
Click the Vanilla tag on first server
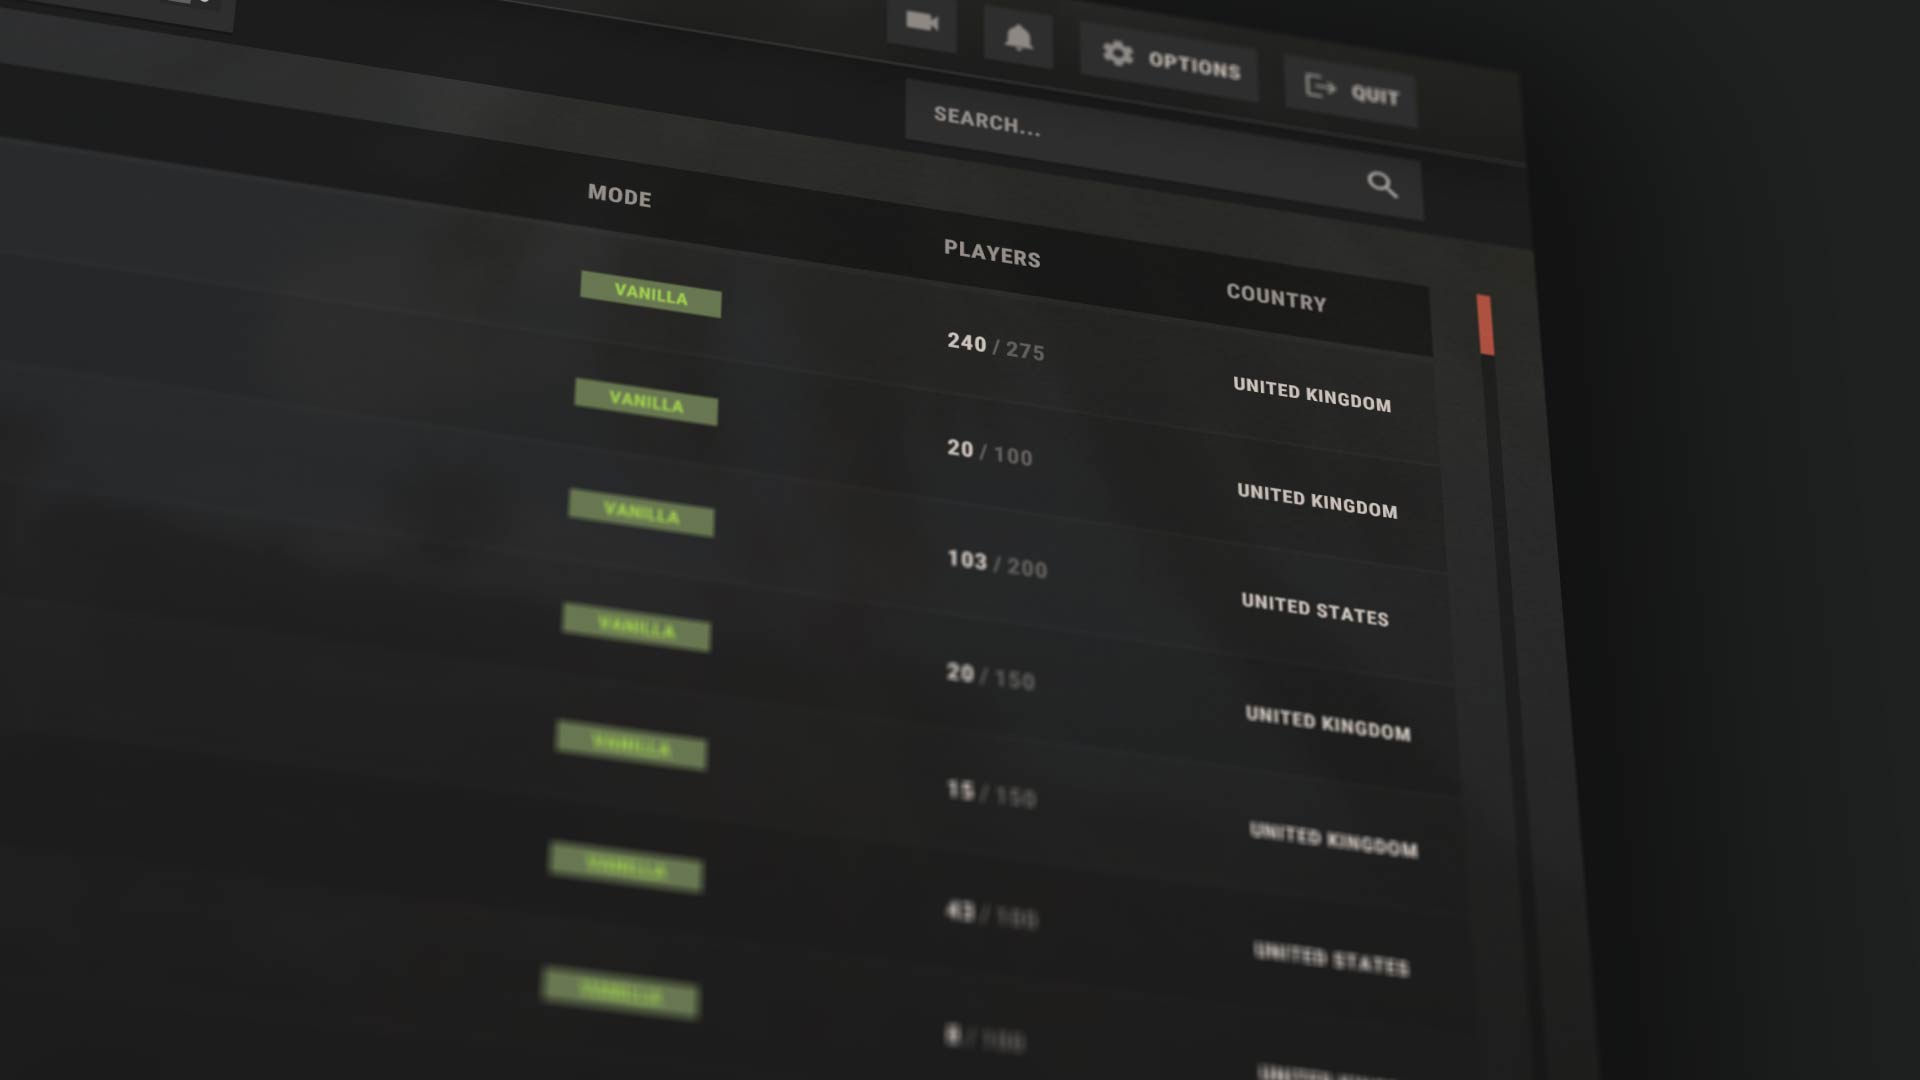[651, 294]
